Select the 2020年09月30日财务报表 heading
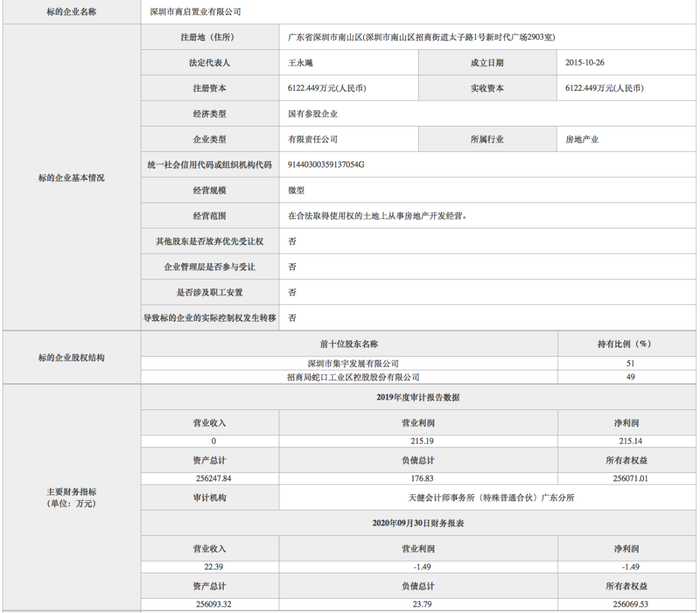Screen dimensions: 700x613 (418, 523)
